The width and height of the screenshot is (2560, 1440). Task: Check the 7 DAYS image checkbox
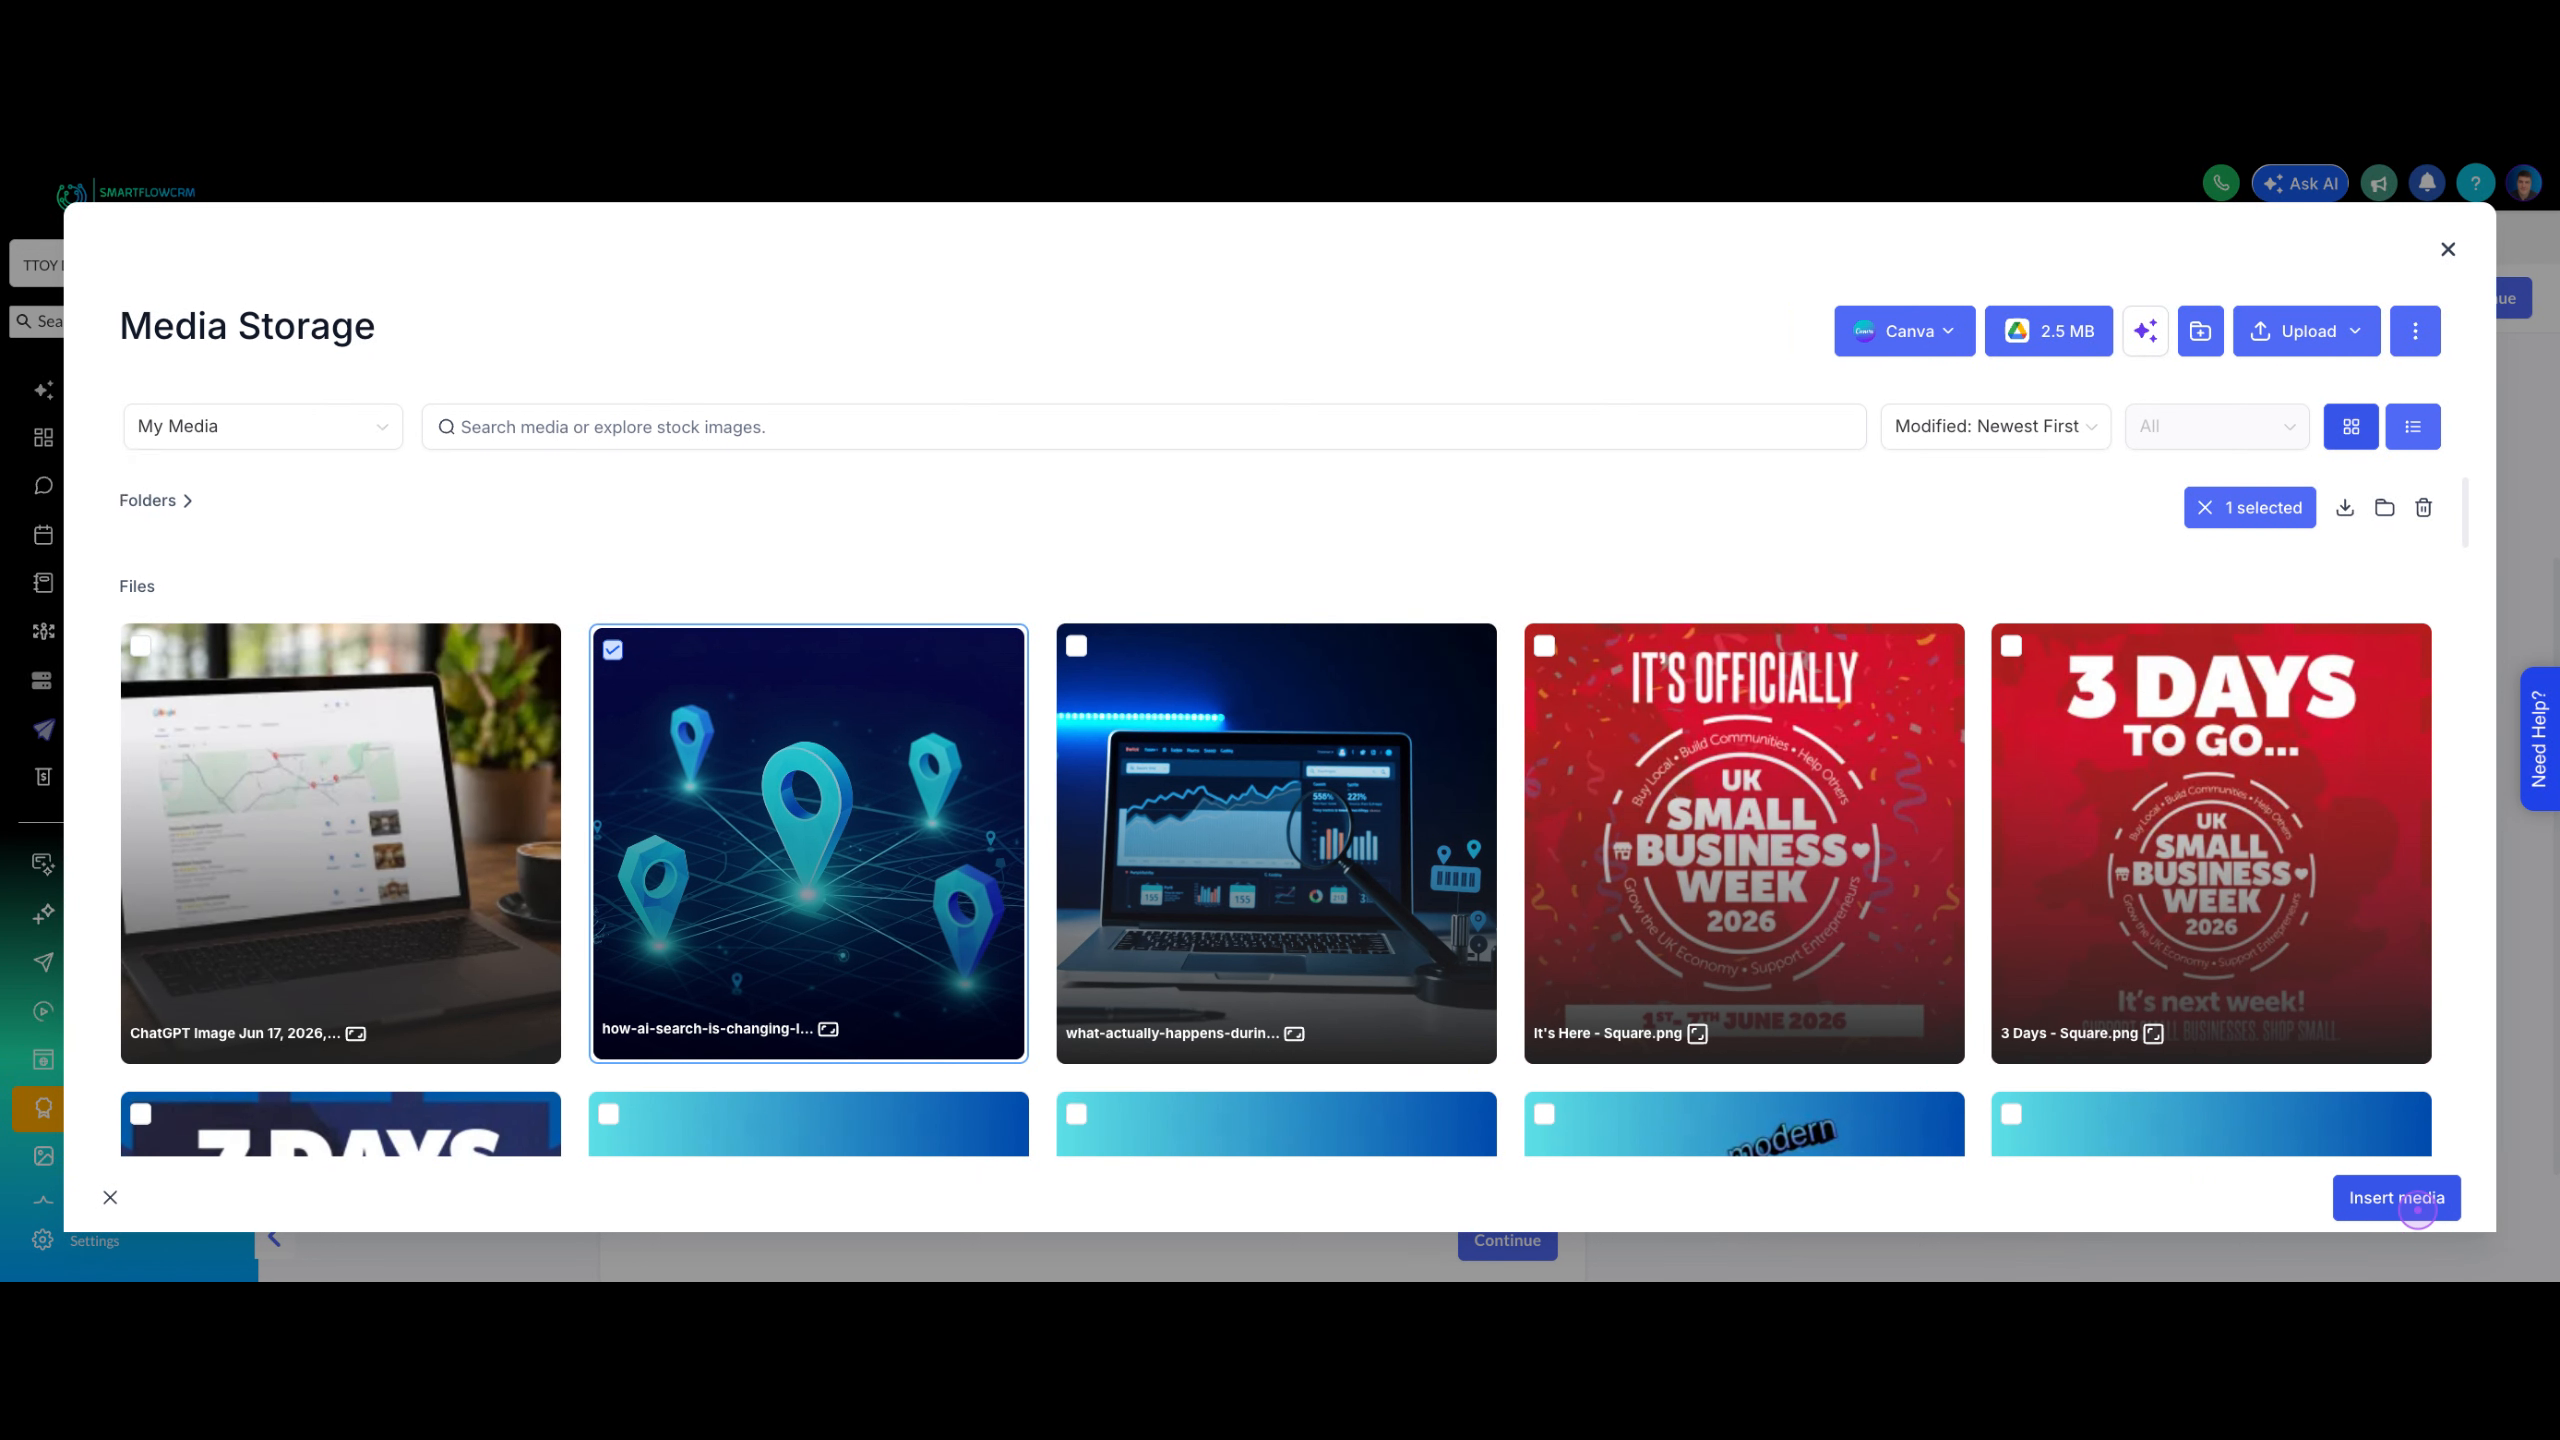(x=141, y=1114)
